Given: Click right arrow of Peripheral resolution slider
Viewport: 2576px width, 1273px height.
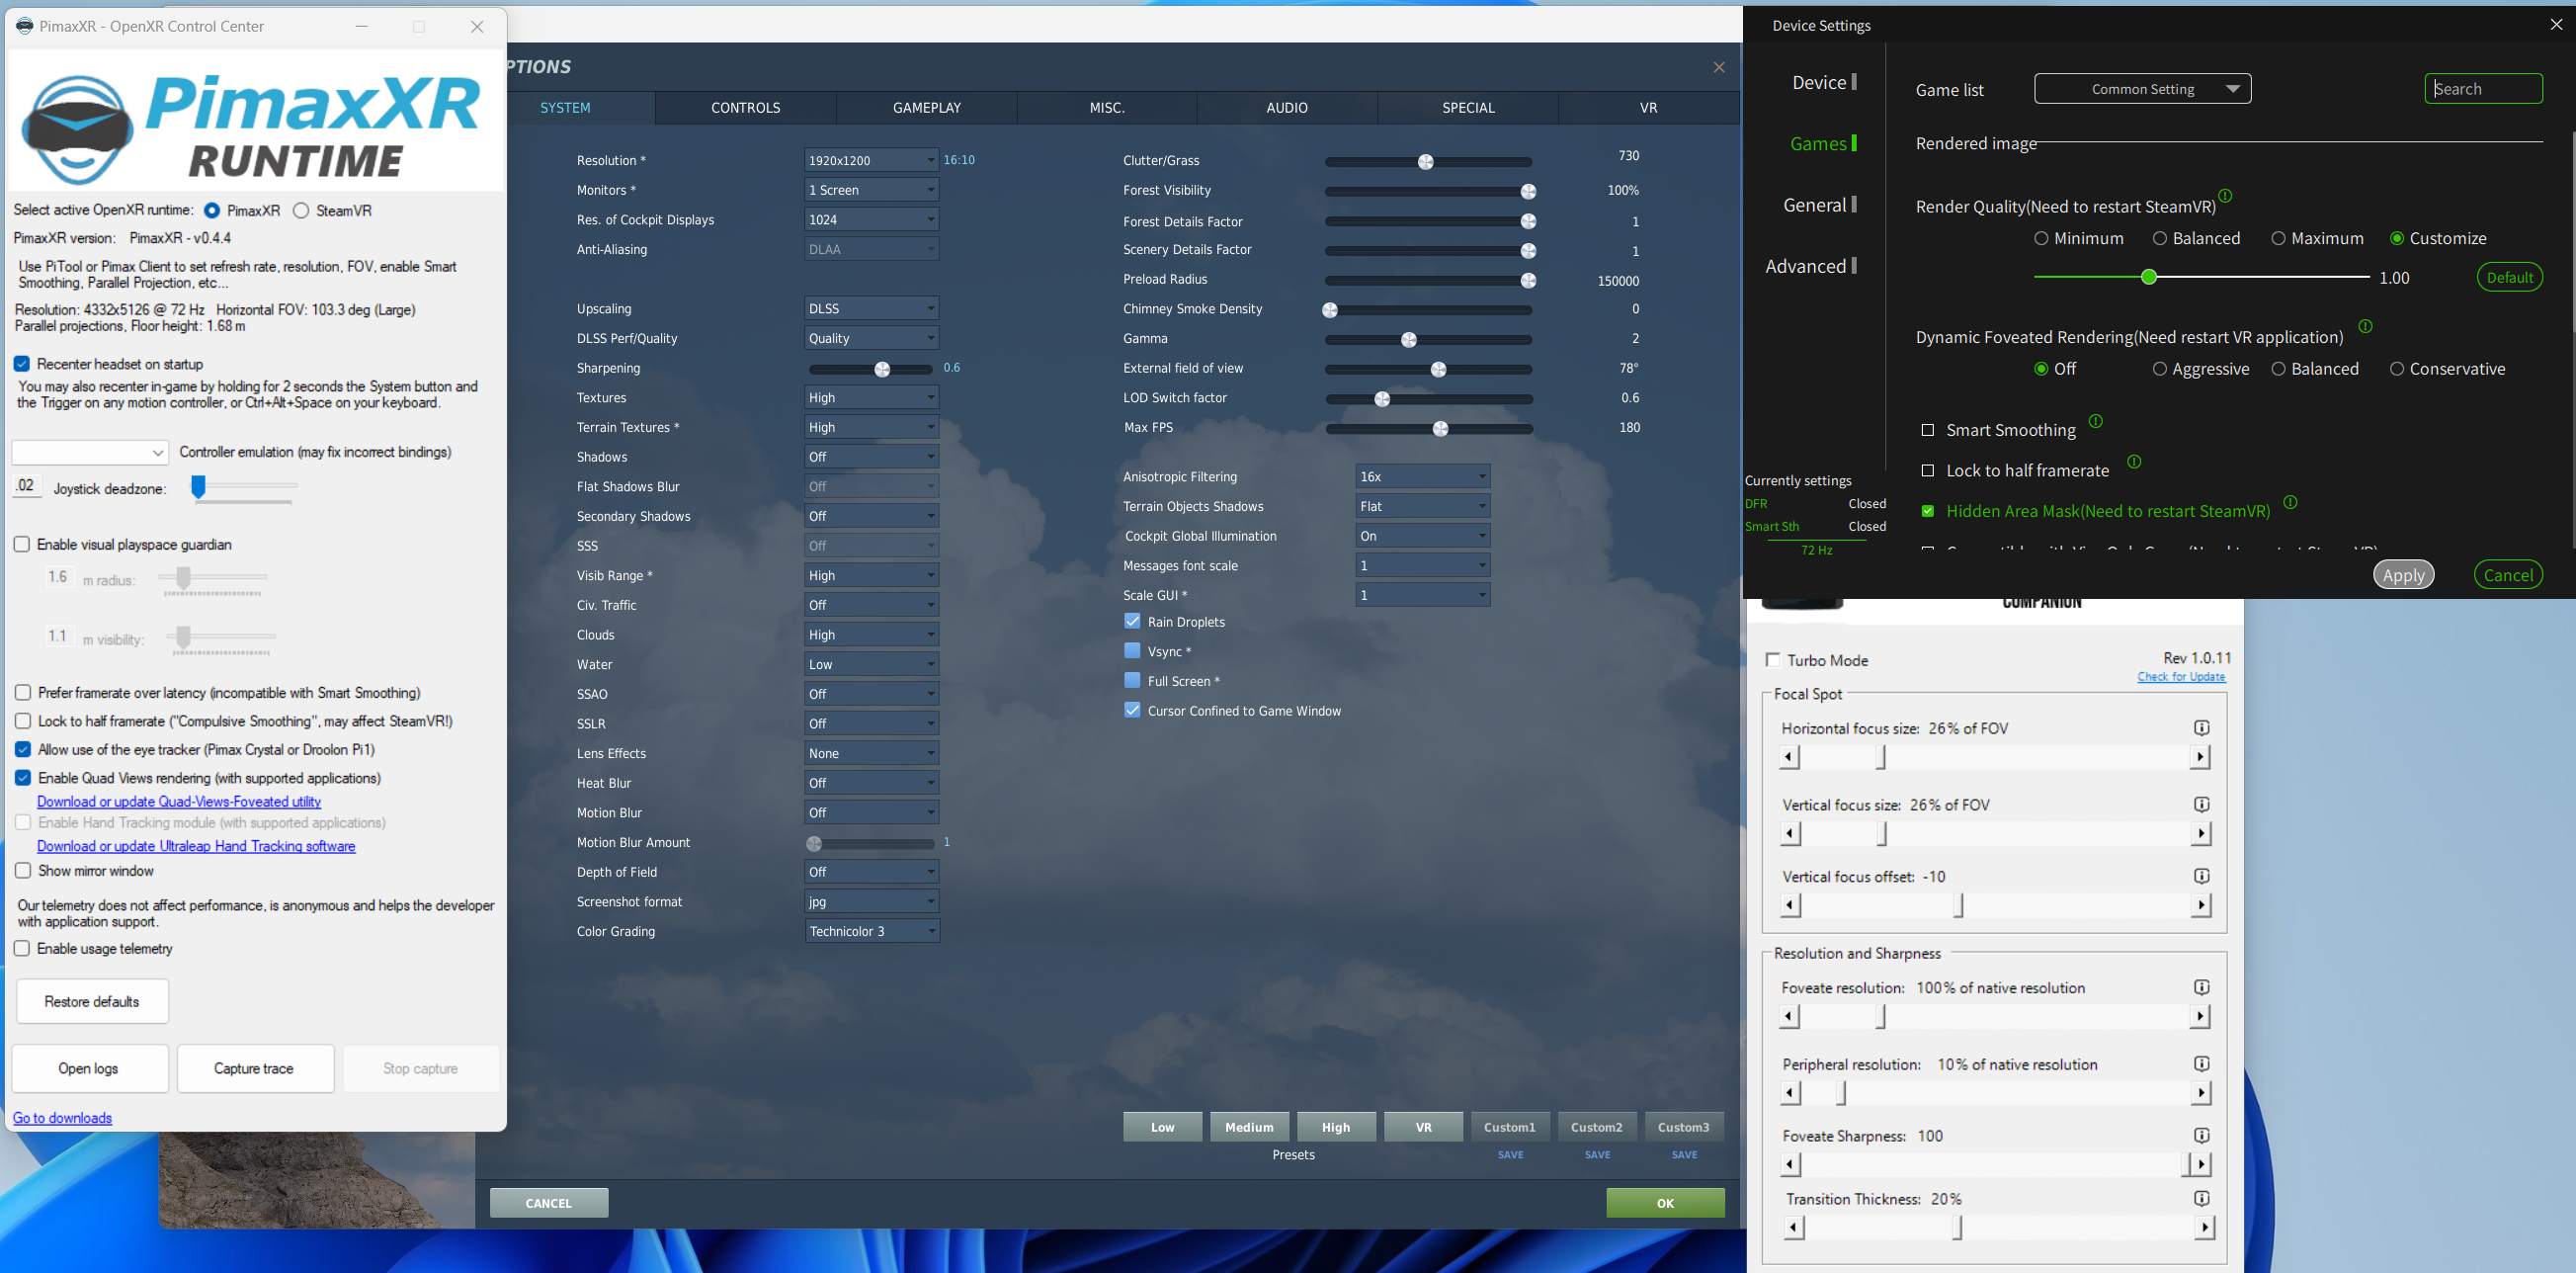Looking at the screenshot, I should (x=2201, y=1093).
